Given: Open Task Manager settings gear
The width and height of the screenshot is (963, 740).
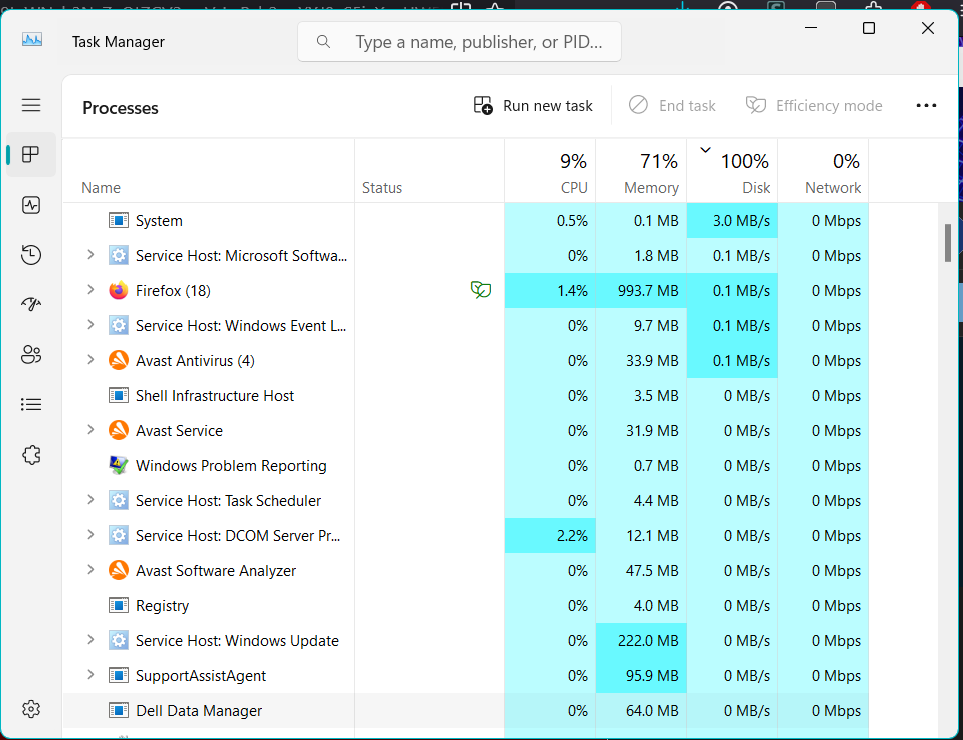Looking at the screenshot, I should pyautogui.click(x=31, y=709).
